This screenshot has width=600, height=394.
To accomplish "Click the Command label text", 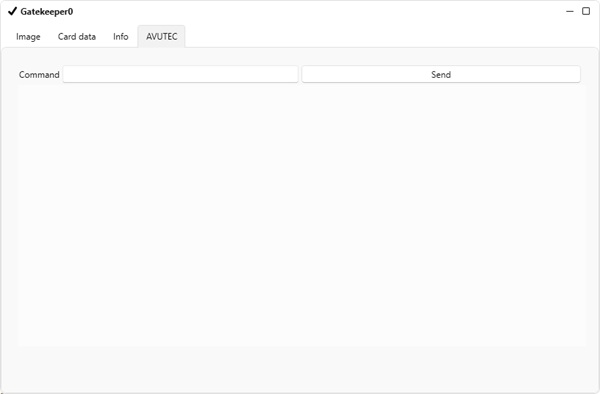I will pos(39,75).
